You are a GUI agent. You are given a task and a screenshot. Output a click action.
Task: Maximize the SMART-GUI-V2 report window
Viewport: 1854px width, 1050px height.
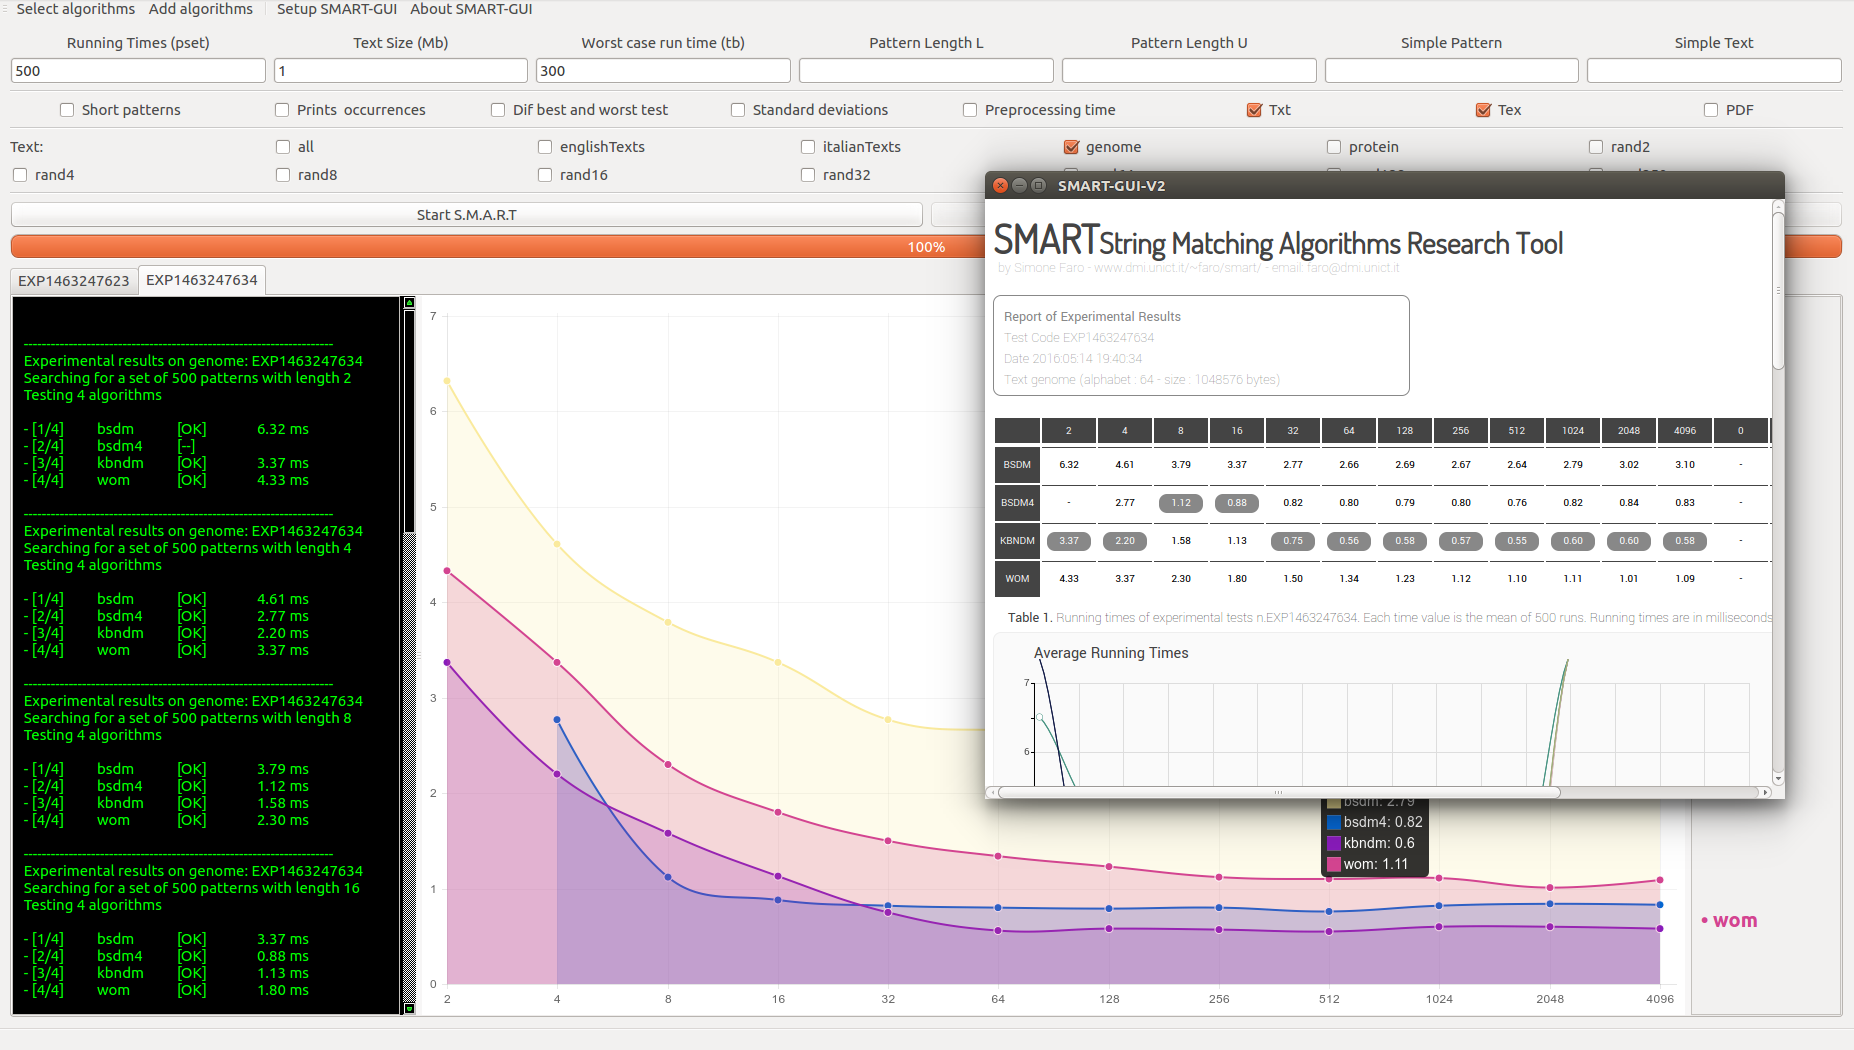click(1038, 186)
